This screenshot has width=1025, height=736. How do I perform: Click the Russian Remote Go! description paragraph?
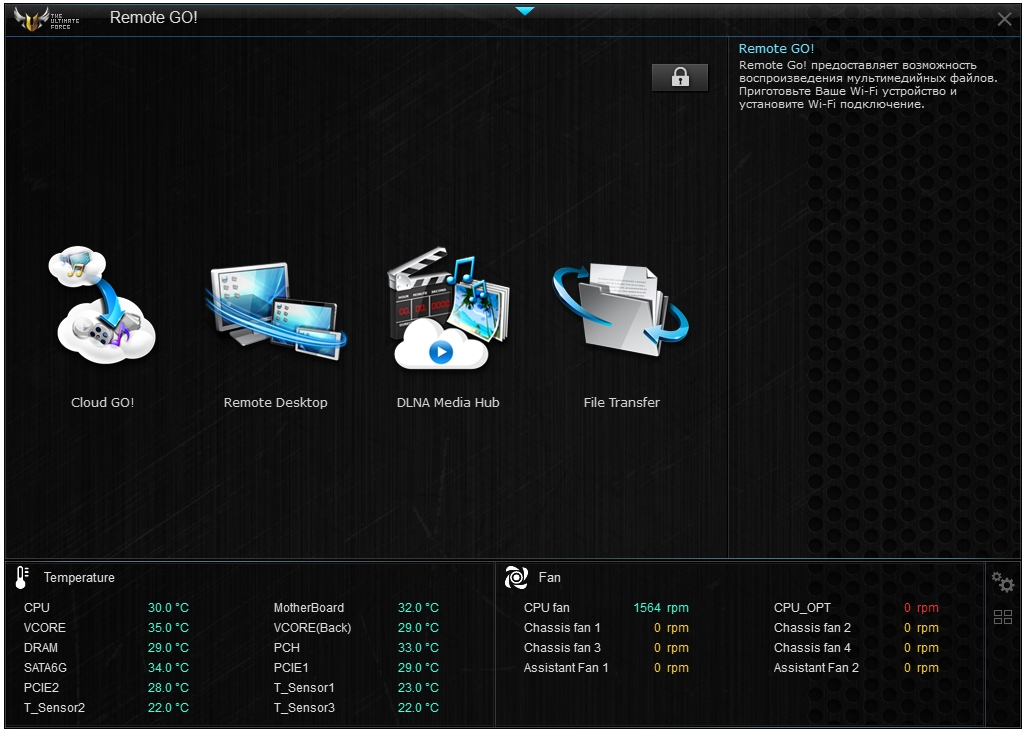[868, 85]
